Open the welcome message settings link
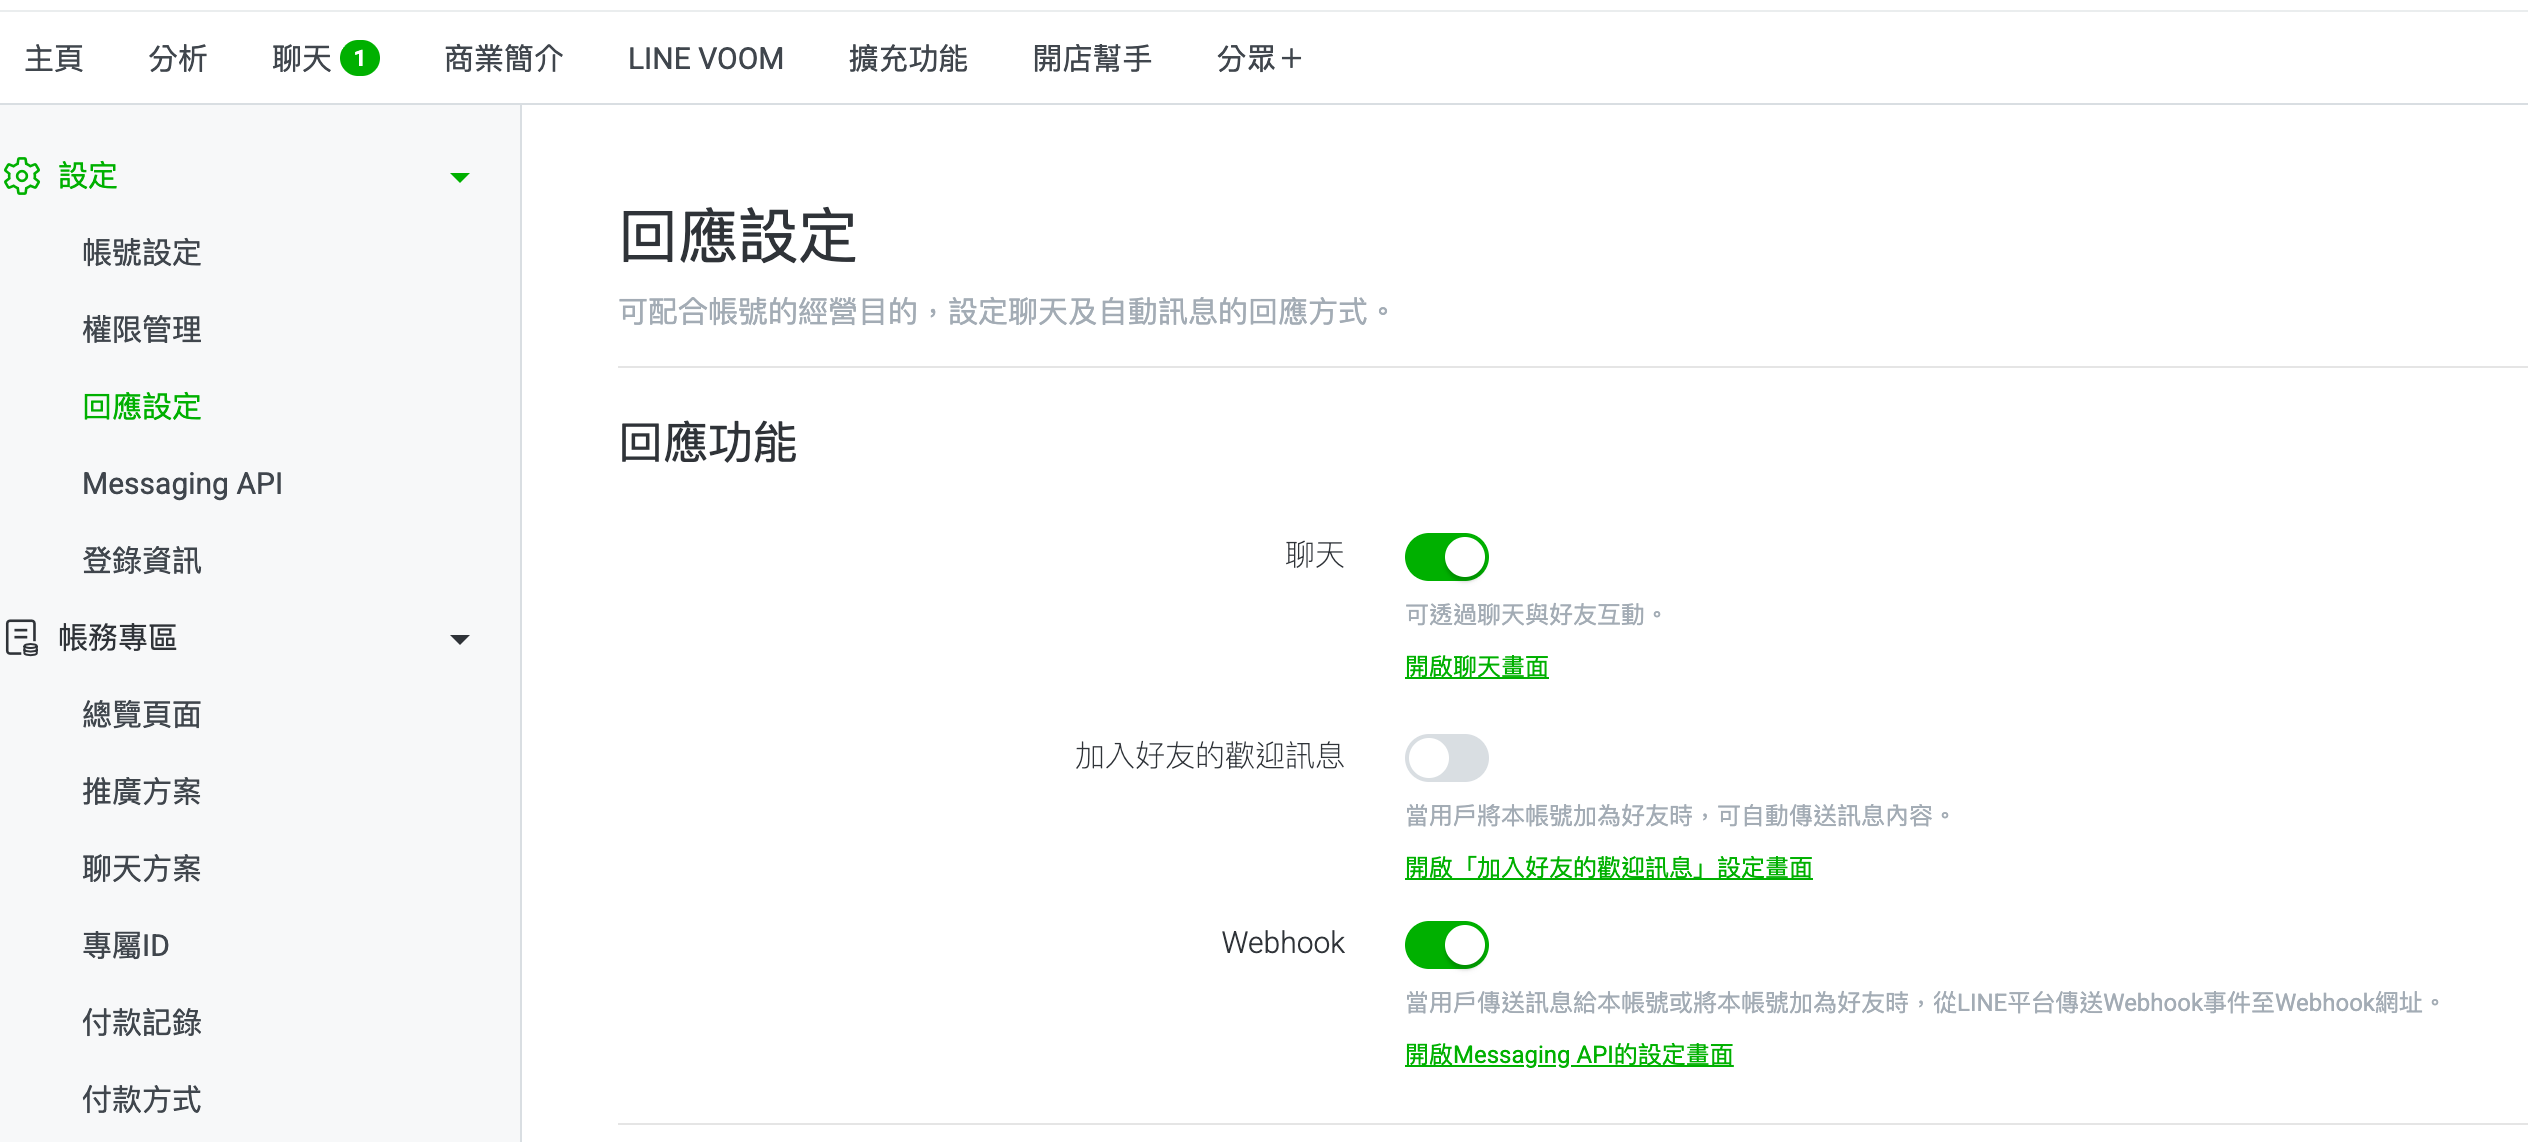 [x=1608, y=868]
